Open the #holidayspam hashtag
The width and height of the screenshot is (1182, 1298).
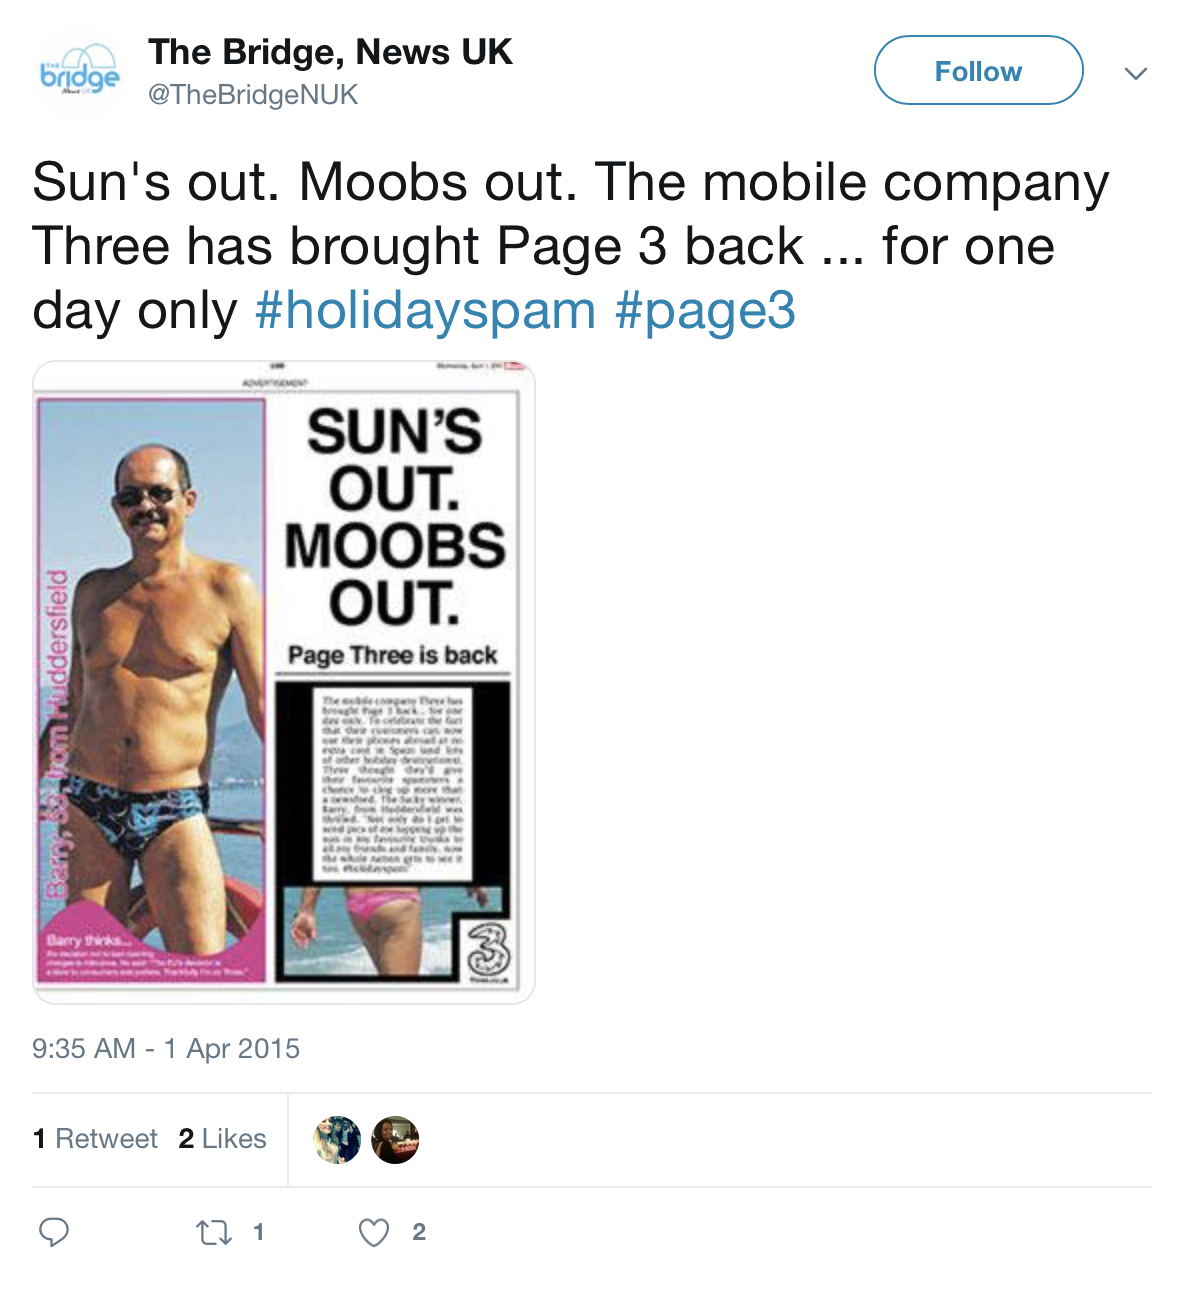coord(425,310)
